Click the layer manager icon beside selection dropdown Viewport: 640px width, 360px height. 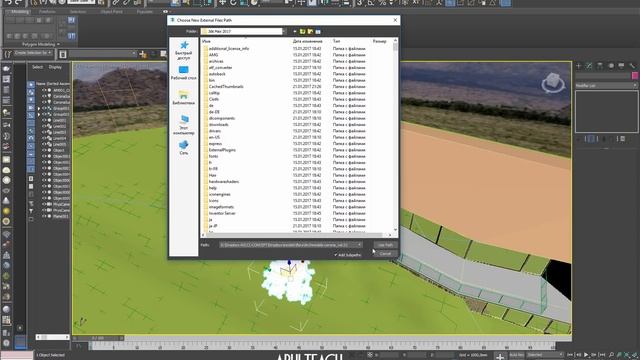[63, 54]
